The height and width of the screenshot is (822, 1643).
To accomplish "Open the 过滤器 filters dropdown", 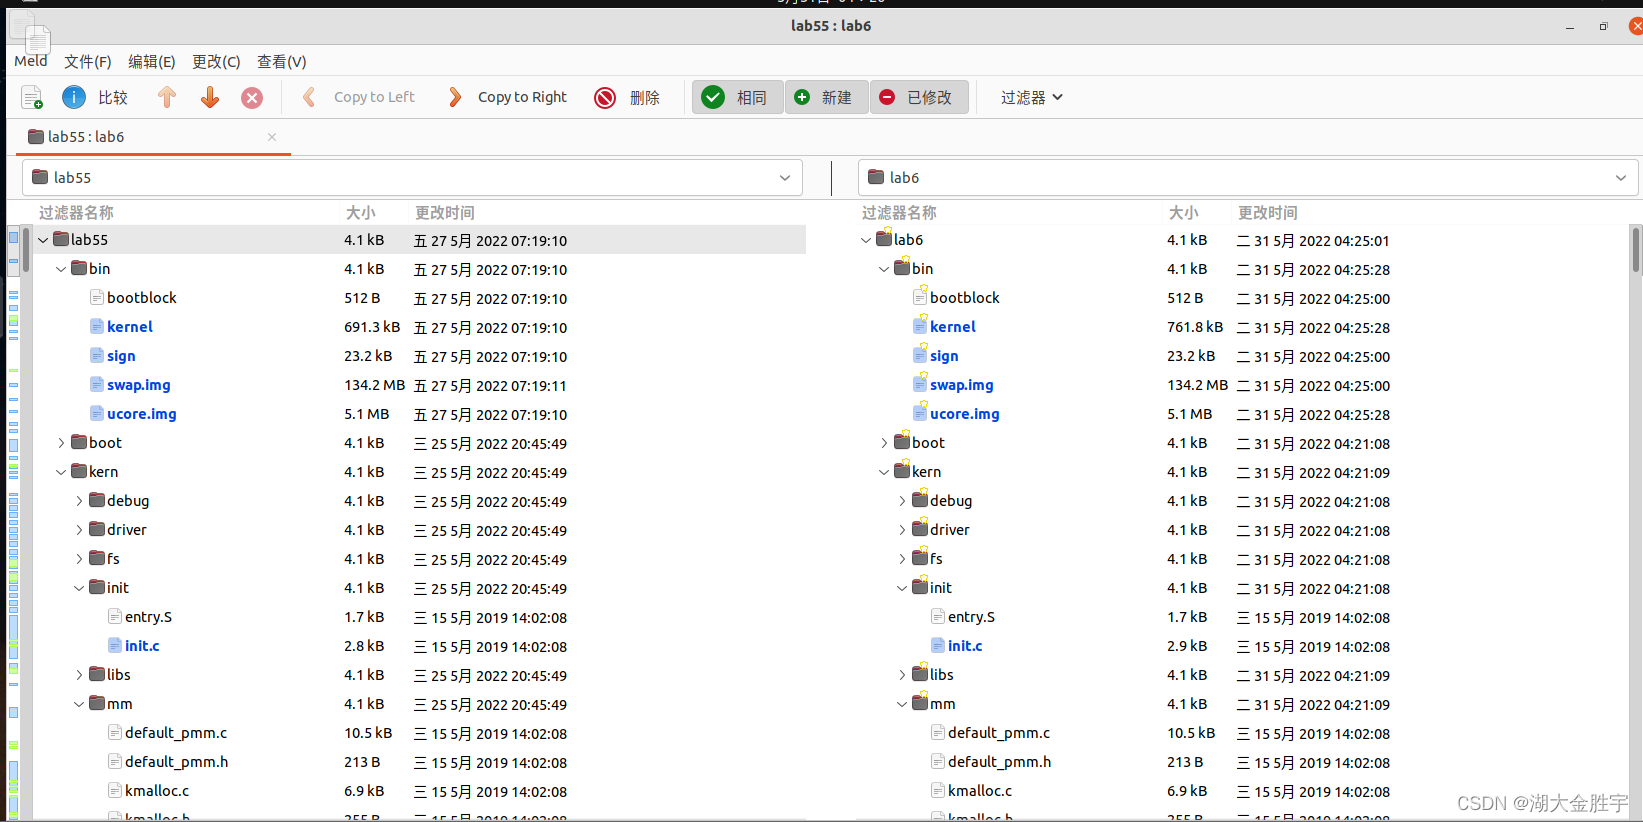I will [x=1032, y=97].
